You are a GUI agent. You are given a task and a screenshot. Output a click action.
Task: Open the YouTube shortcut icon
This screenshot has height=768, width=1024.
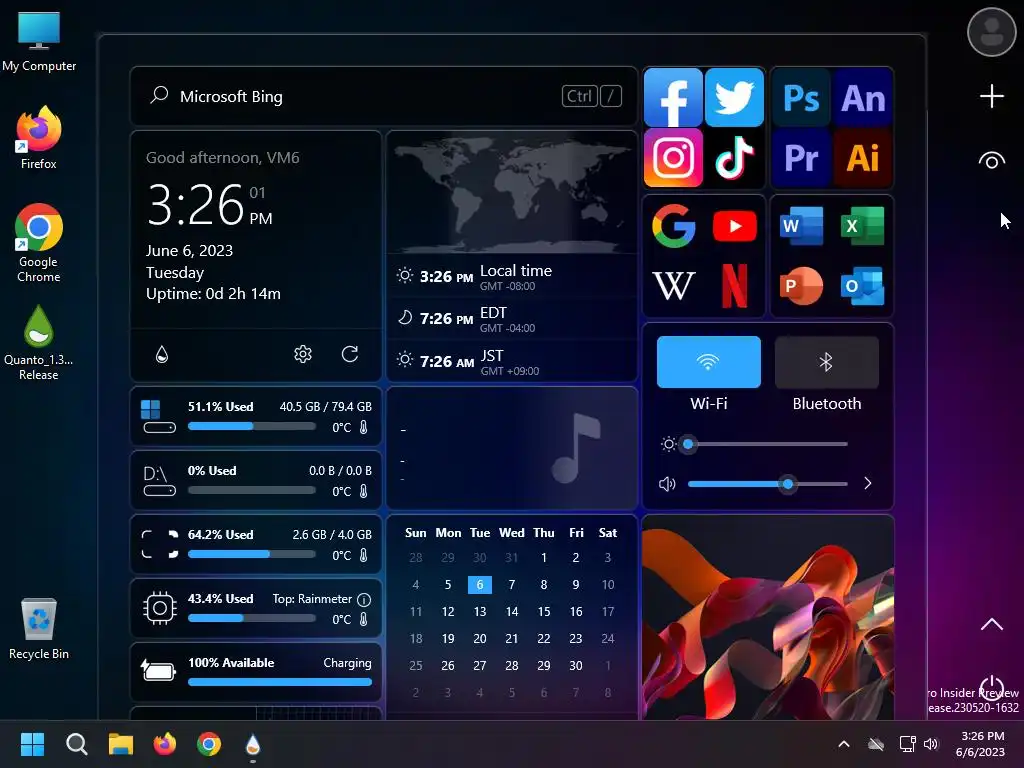pos(735,226)
